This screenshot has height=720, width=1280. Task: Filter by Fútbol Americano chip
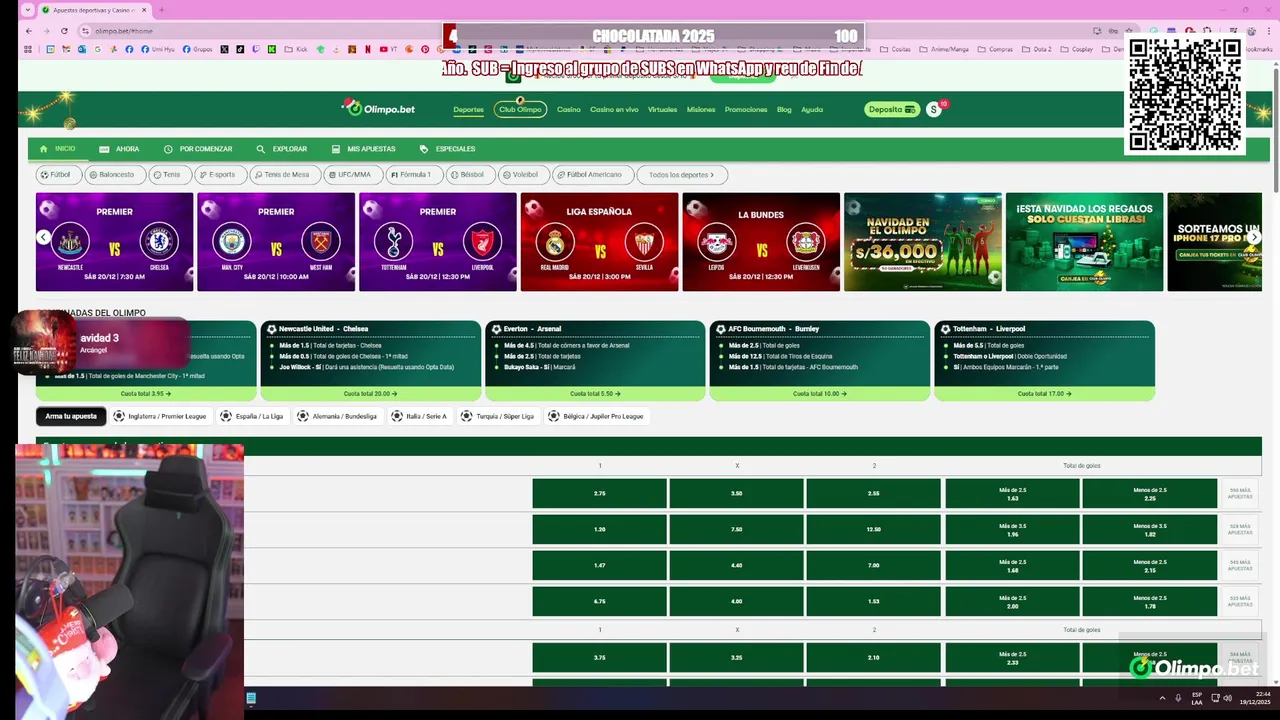(x=592, y=175)
